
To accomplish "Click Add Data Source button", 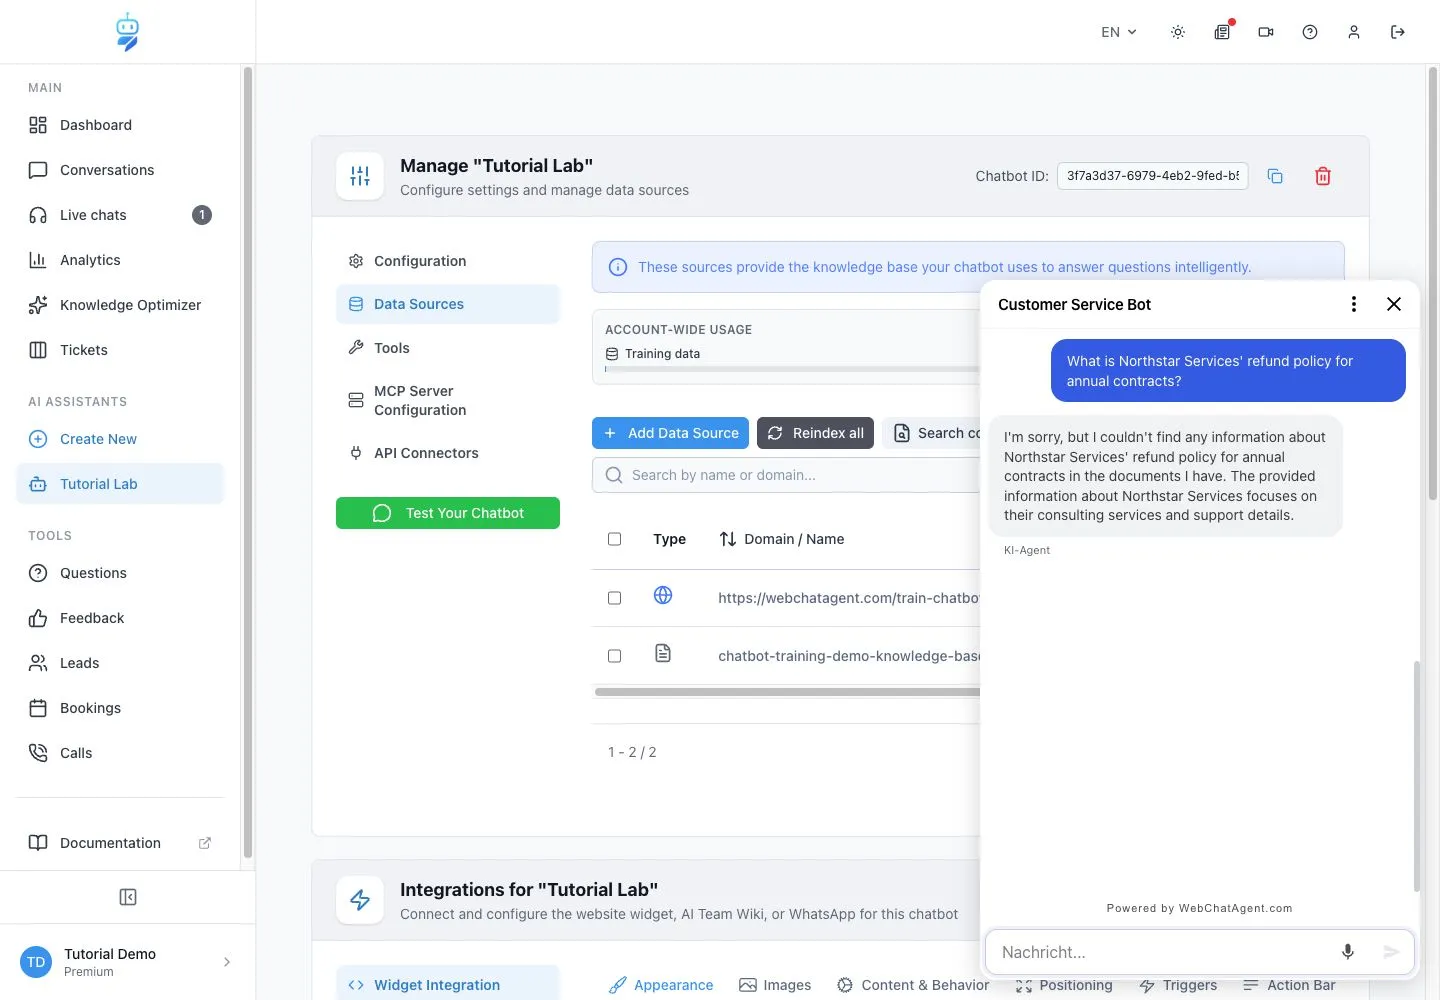I will (x=670, y=433).
